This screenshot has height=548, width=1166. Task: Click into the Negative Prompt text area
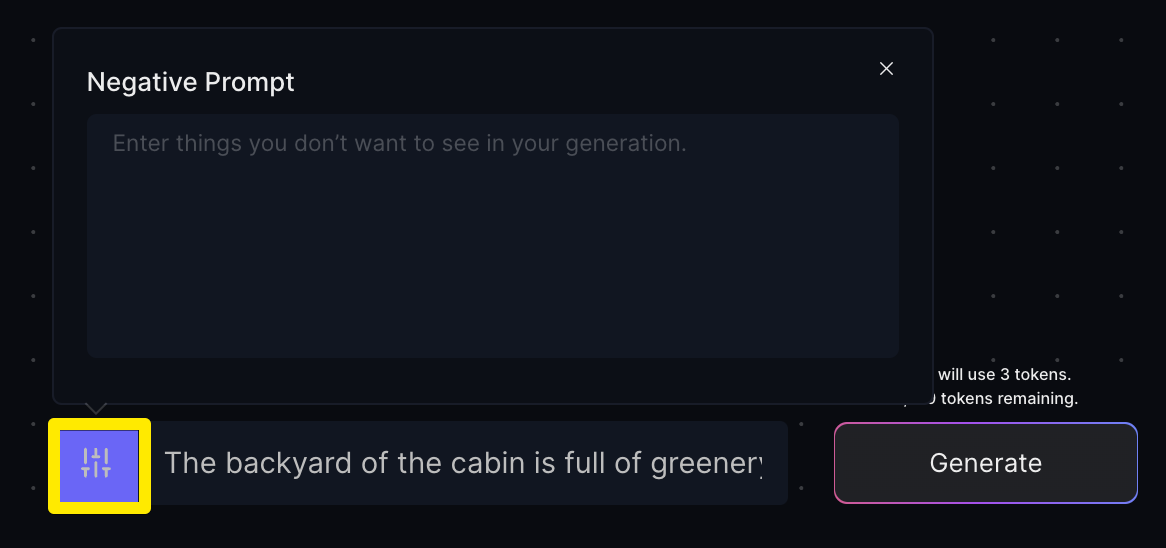coord(492,235)
